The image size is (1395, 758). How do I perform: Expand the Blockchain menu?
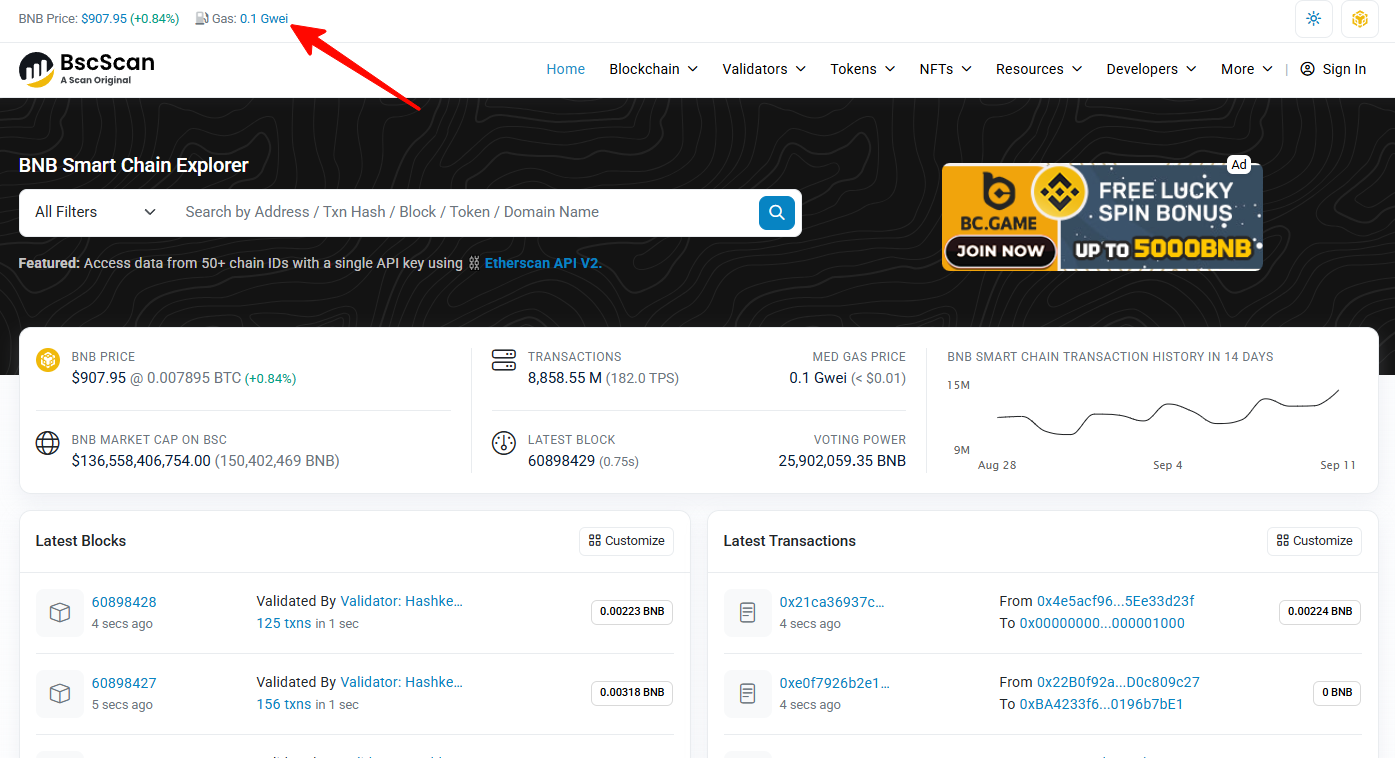tap(653, 69)
